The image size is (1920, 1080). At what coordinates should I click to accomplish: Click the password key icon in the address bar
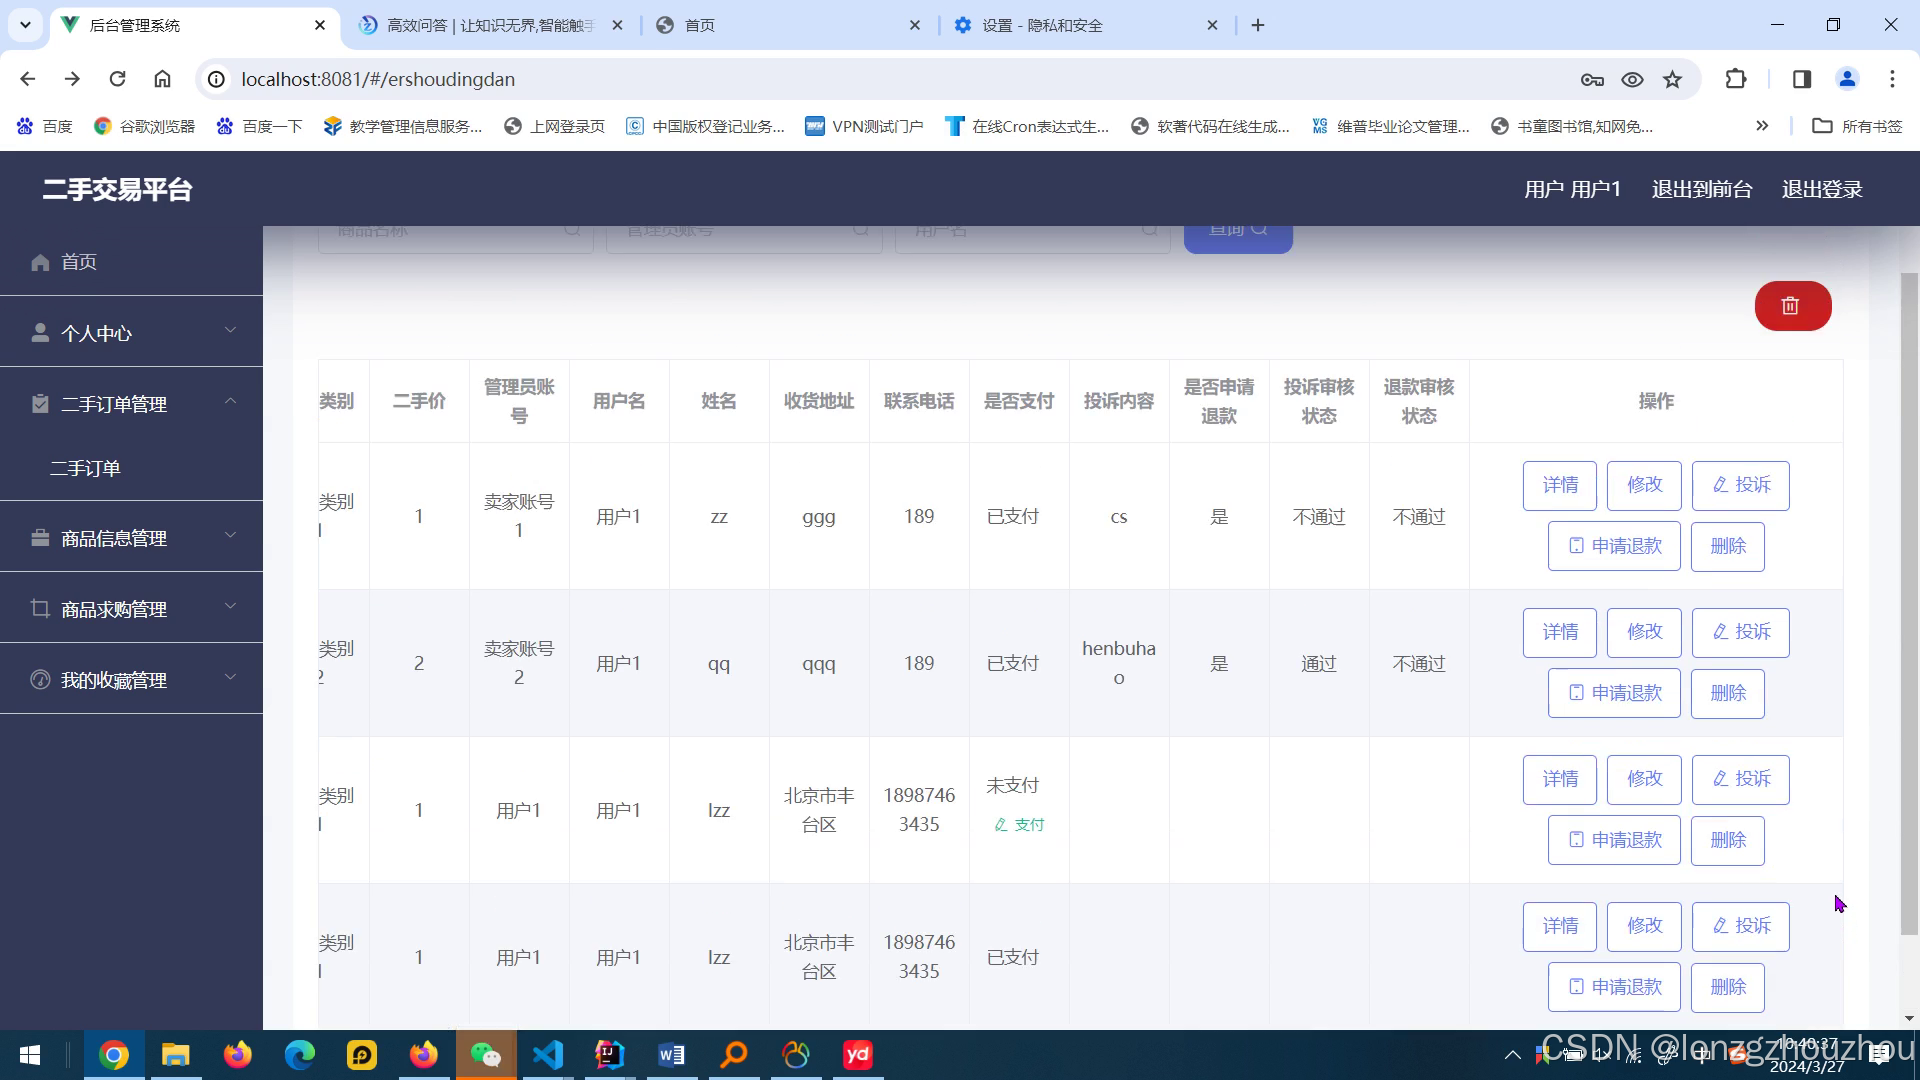tap(1592, 79)
